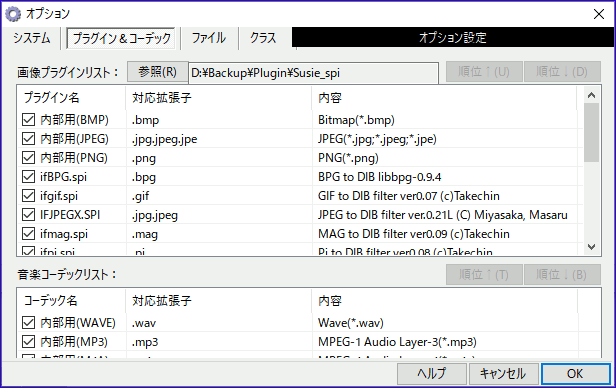The image size is (616, 388).
Task: Toggle the 内部用(WAVE) codec checkbox
Action: point(28,323)
